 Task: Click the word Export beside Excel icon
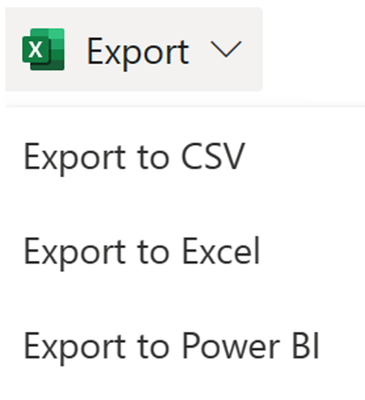pos(138,52)
